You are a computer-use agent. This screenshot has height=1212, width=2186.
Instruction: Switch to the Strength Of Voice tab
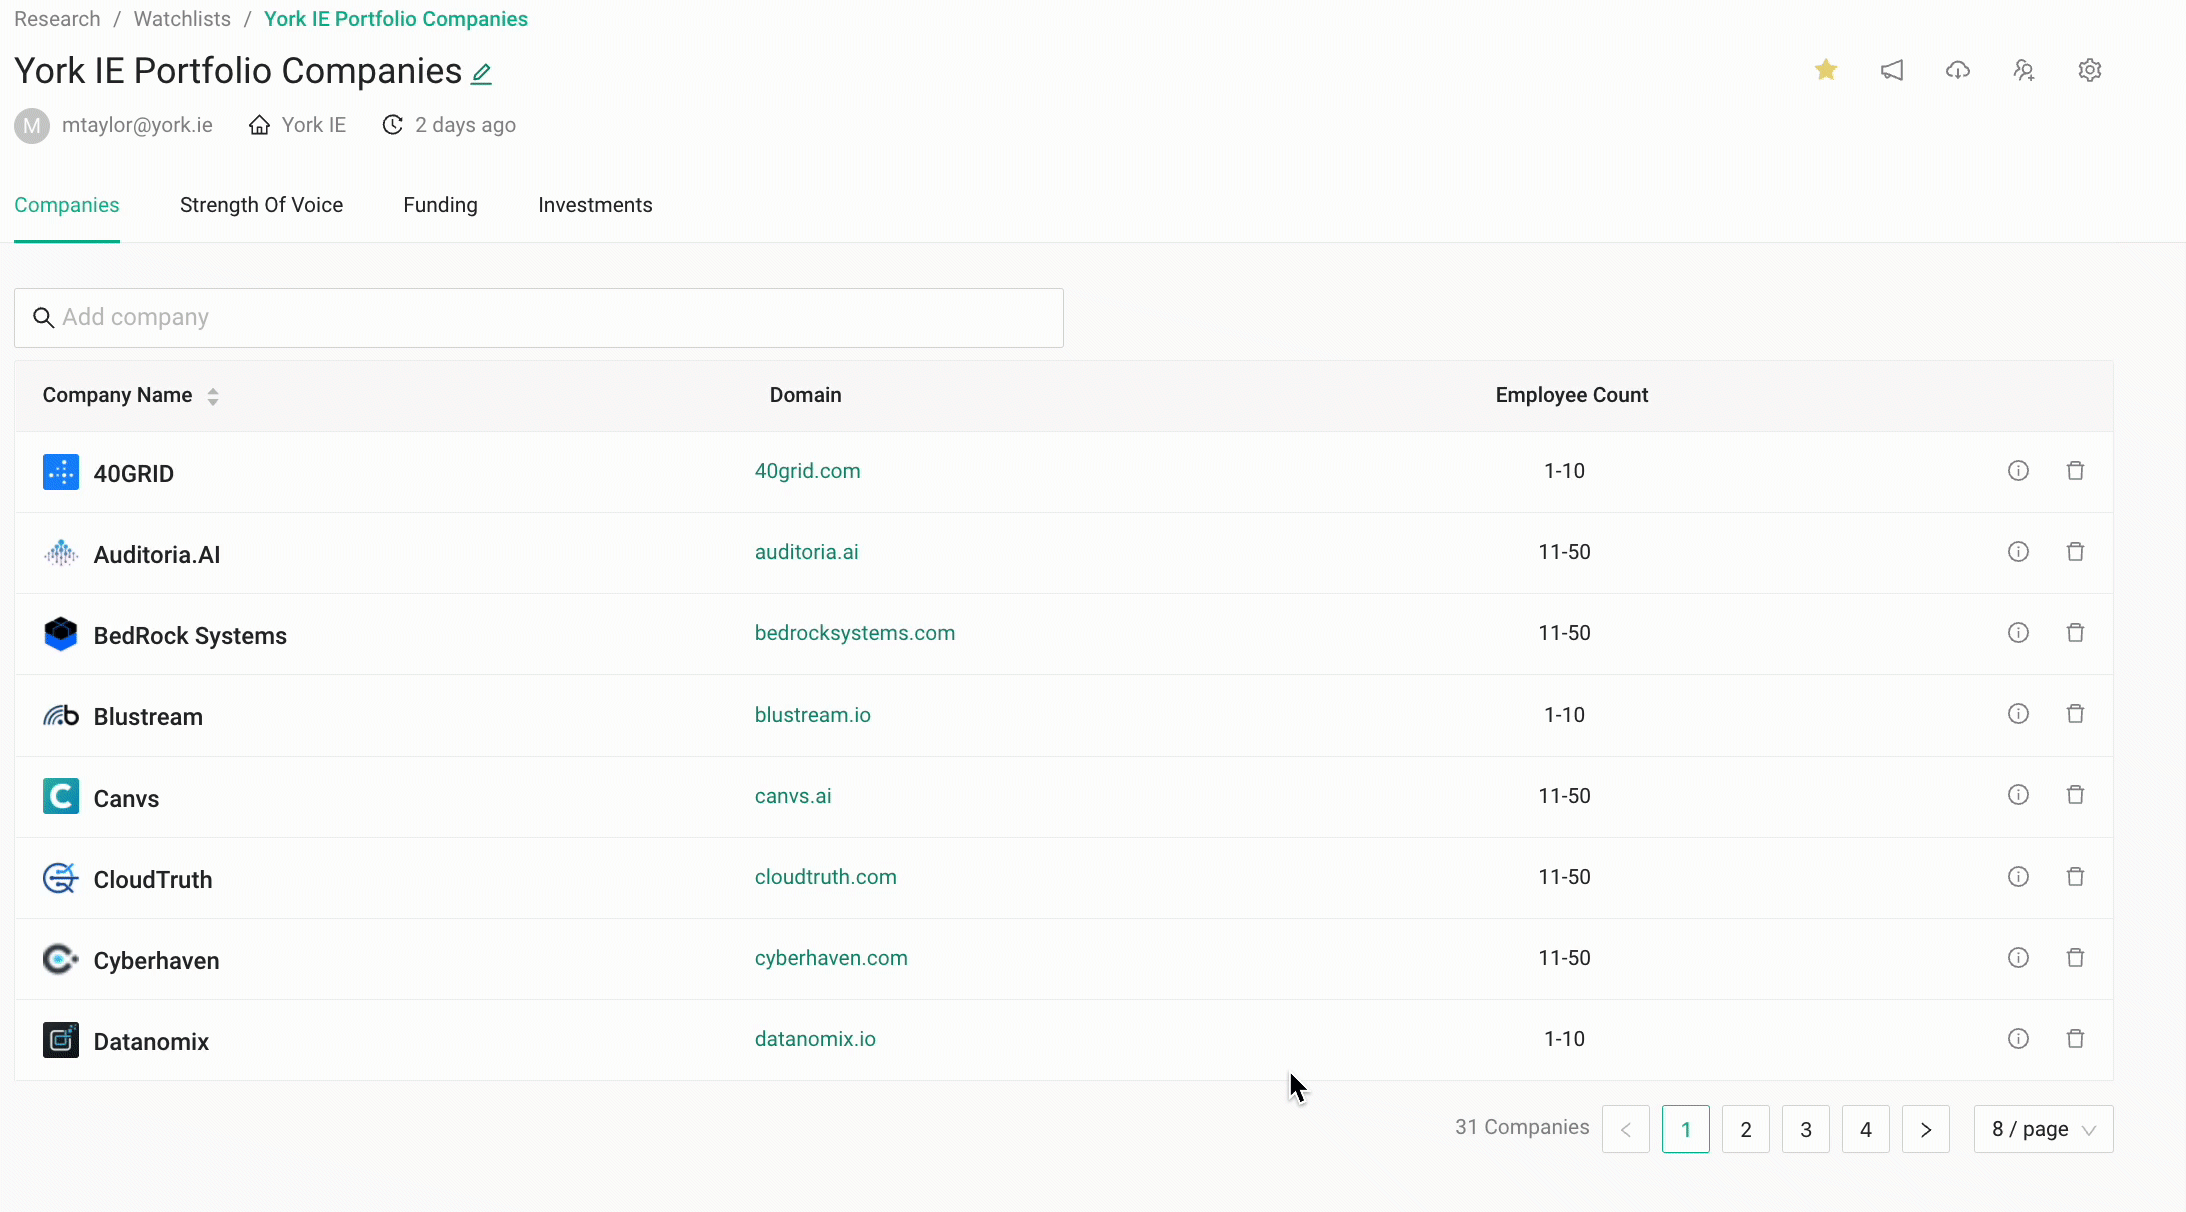(x=261, y=205)
